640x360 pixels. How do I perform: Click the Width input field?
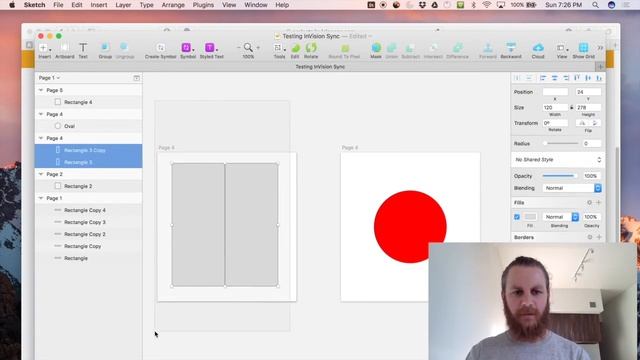[x=555, y=107]
